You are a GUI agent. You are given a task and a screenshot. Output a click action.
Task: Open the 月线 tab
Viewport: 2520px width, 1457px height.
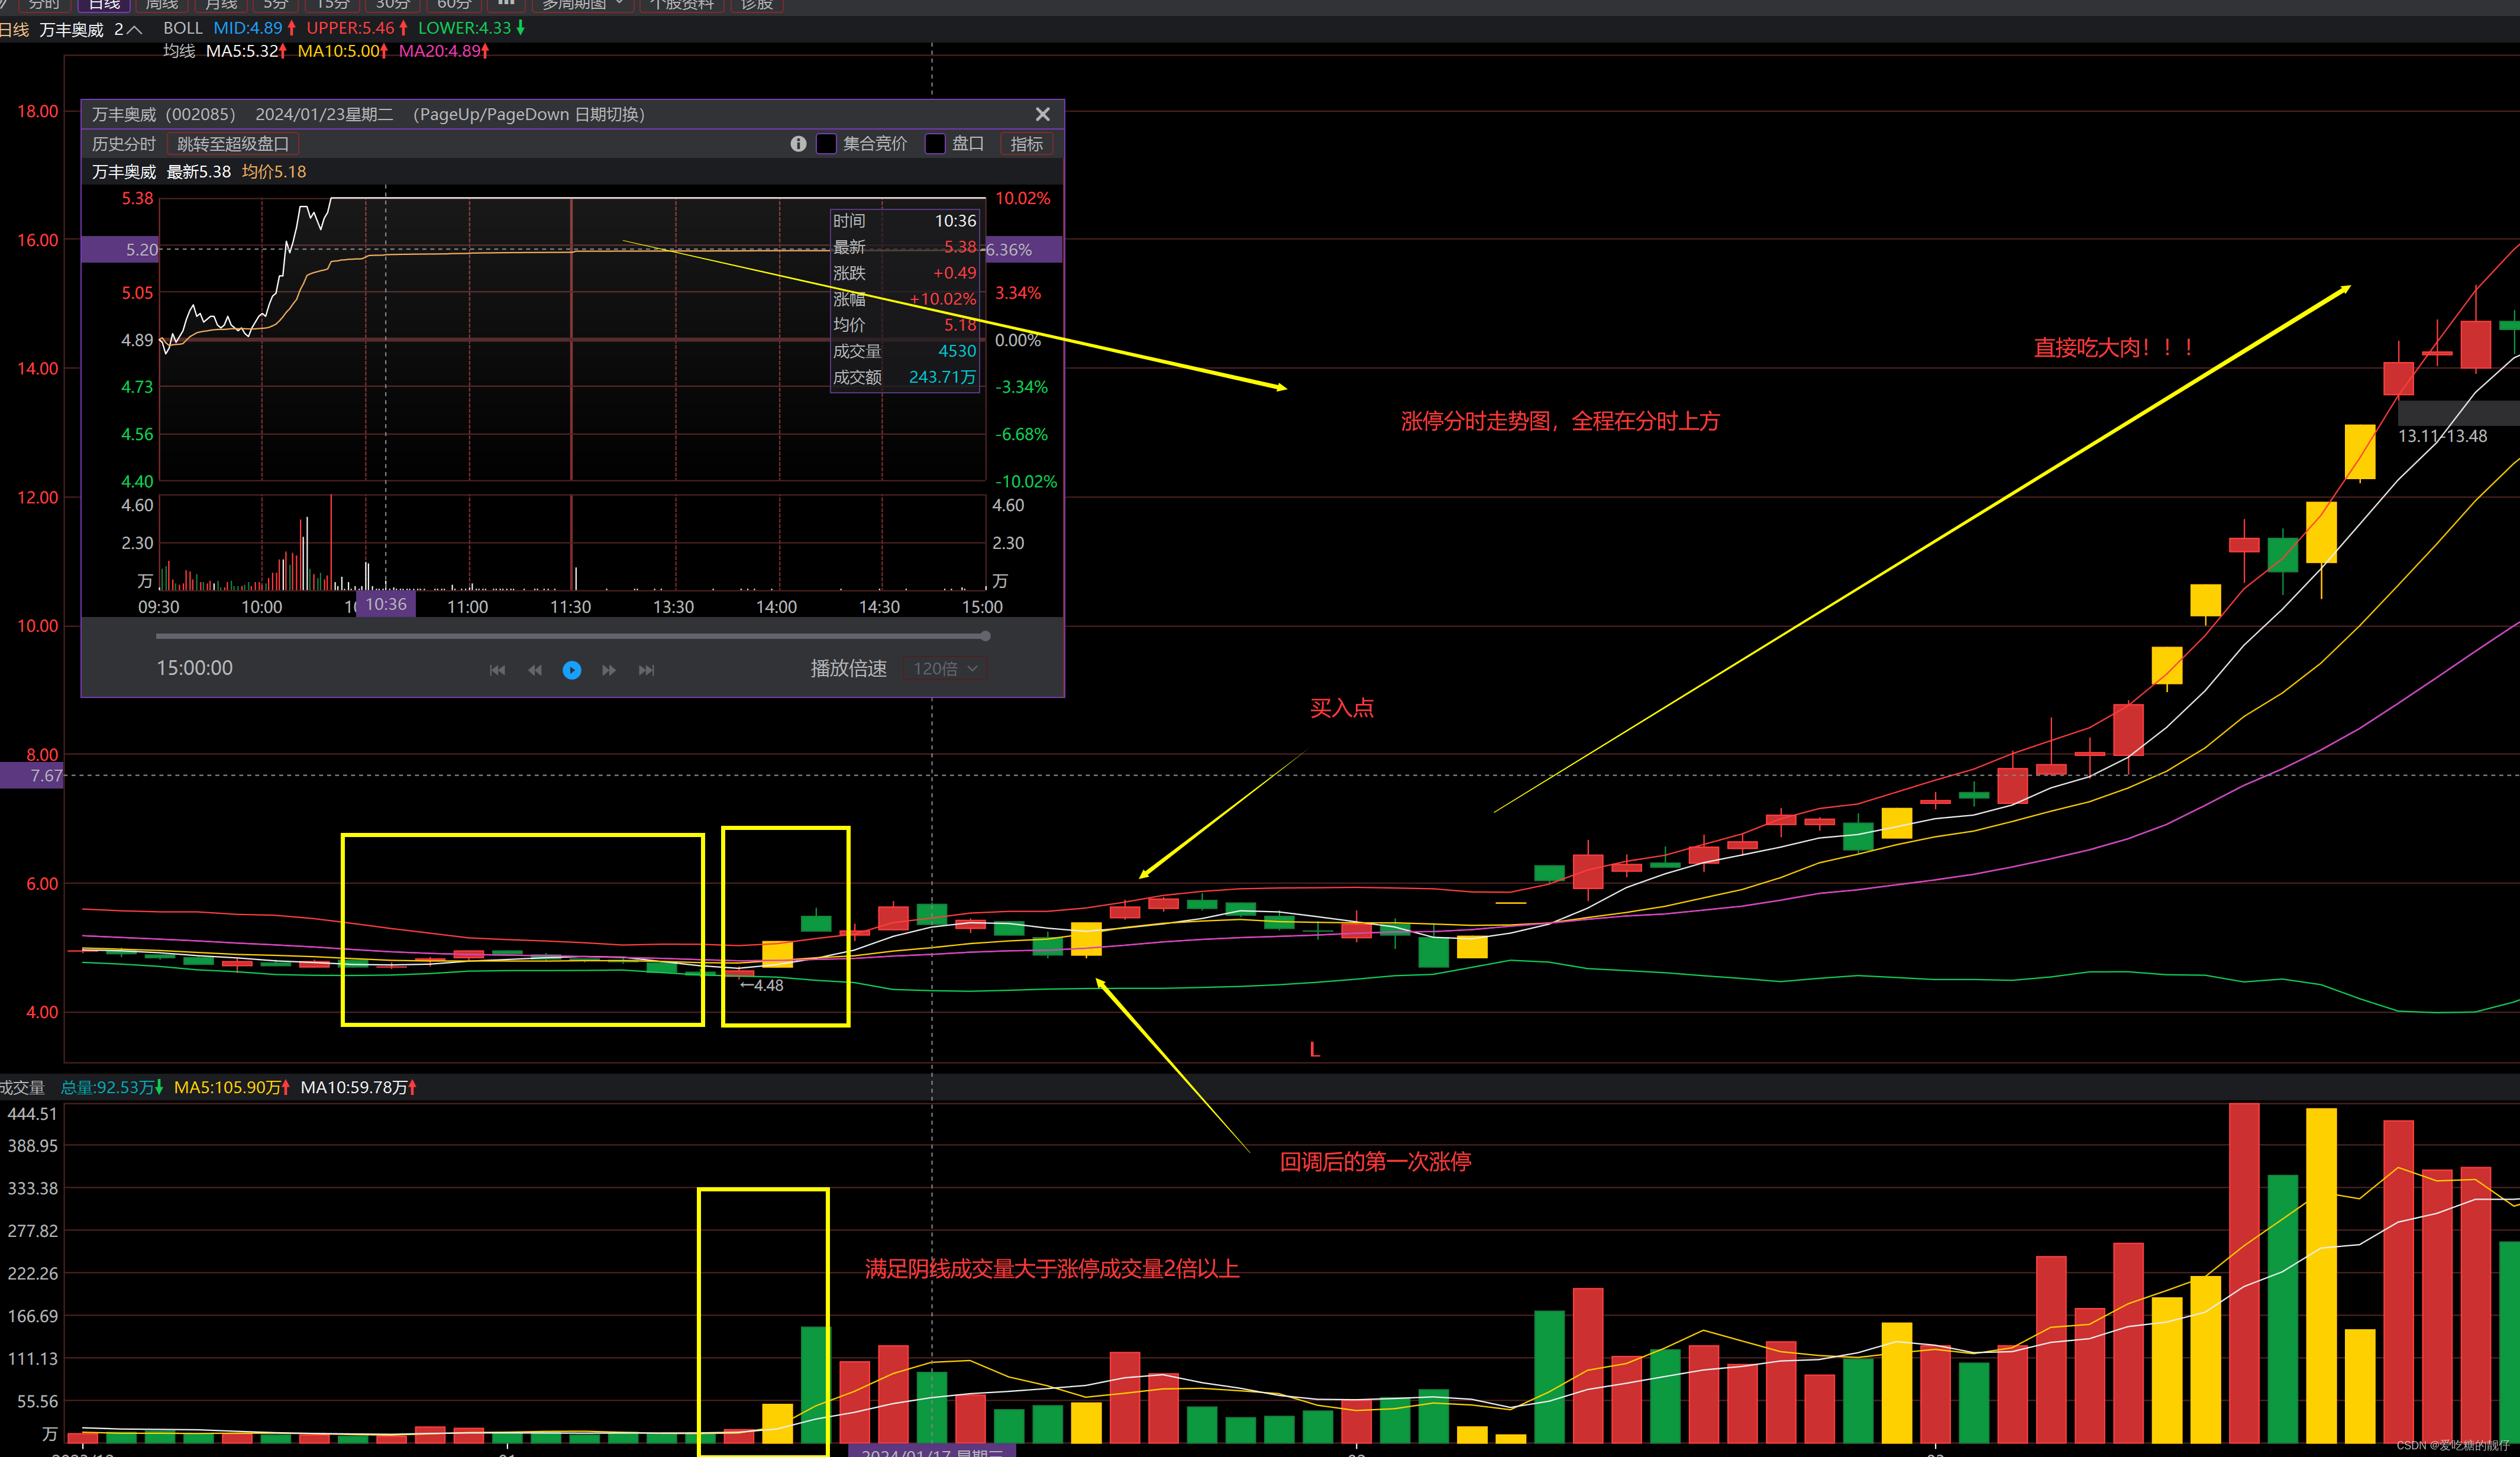point(221,5)
